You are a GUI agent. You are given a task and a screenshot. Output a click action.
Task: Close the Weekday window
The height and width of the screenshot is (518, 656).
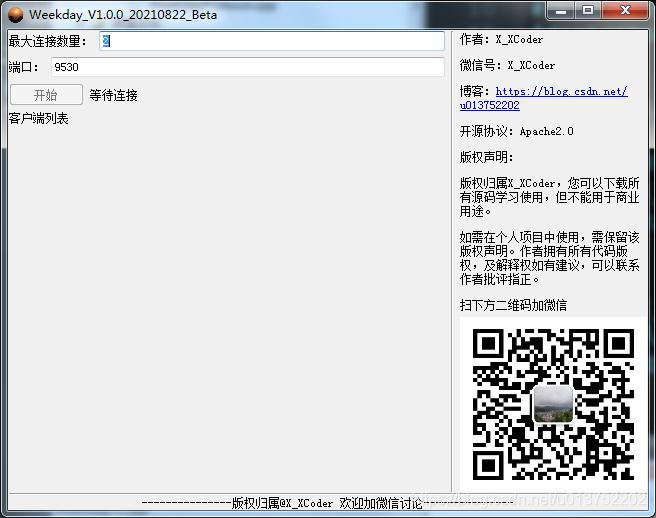(x=625, y=10)
